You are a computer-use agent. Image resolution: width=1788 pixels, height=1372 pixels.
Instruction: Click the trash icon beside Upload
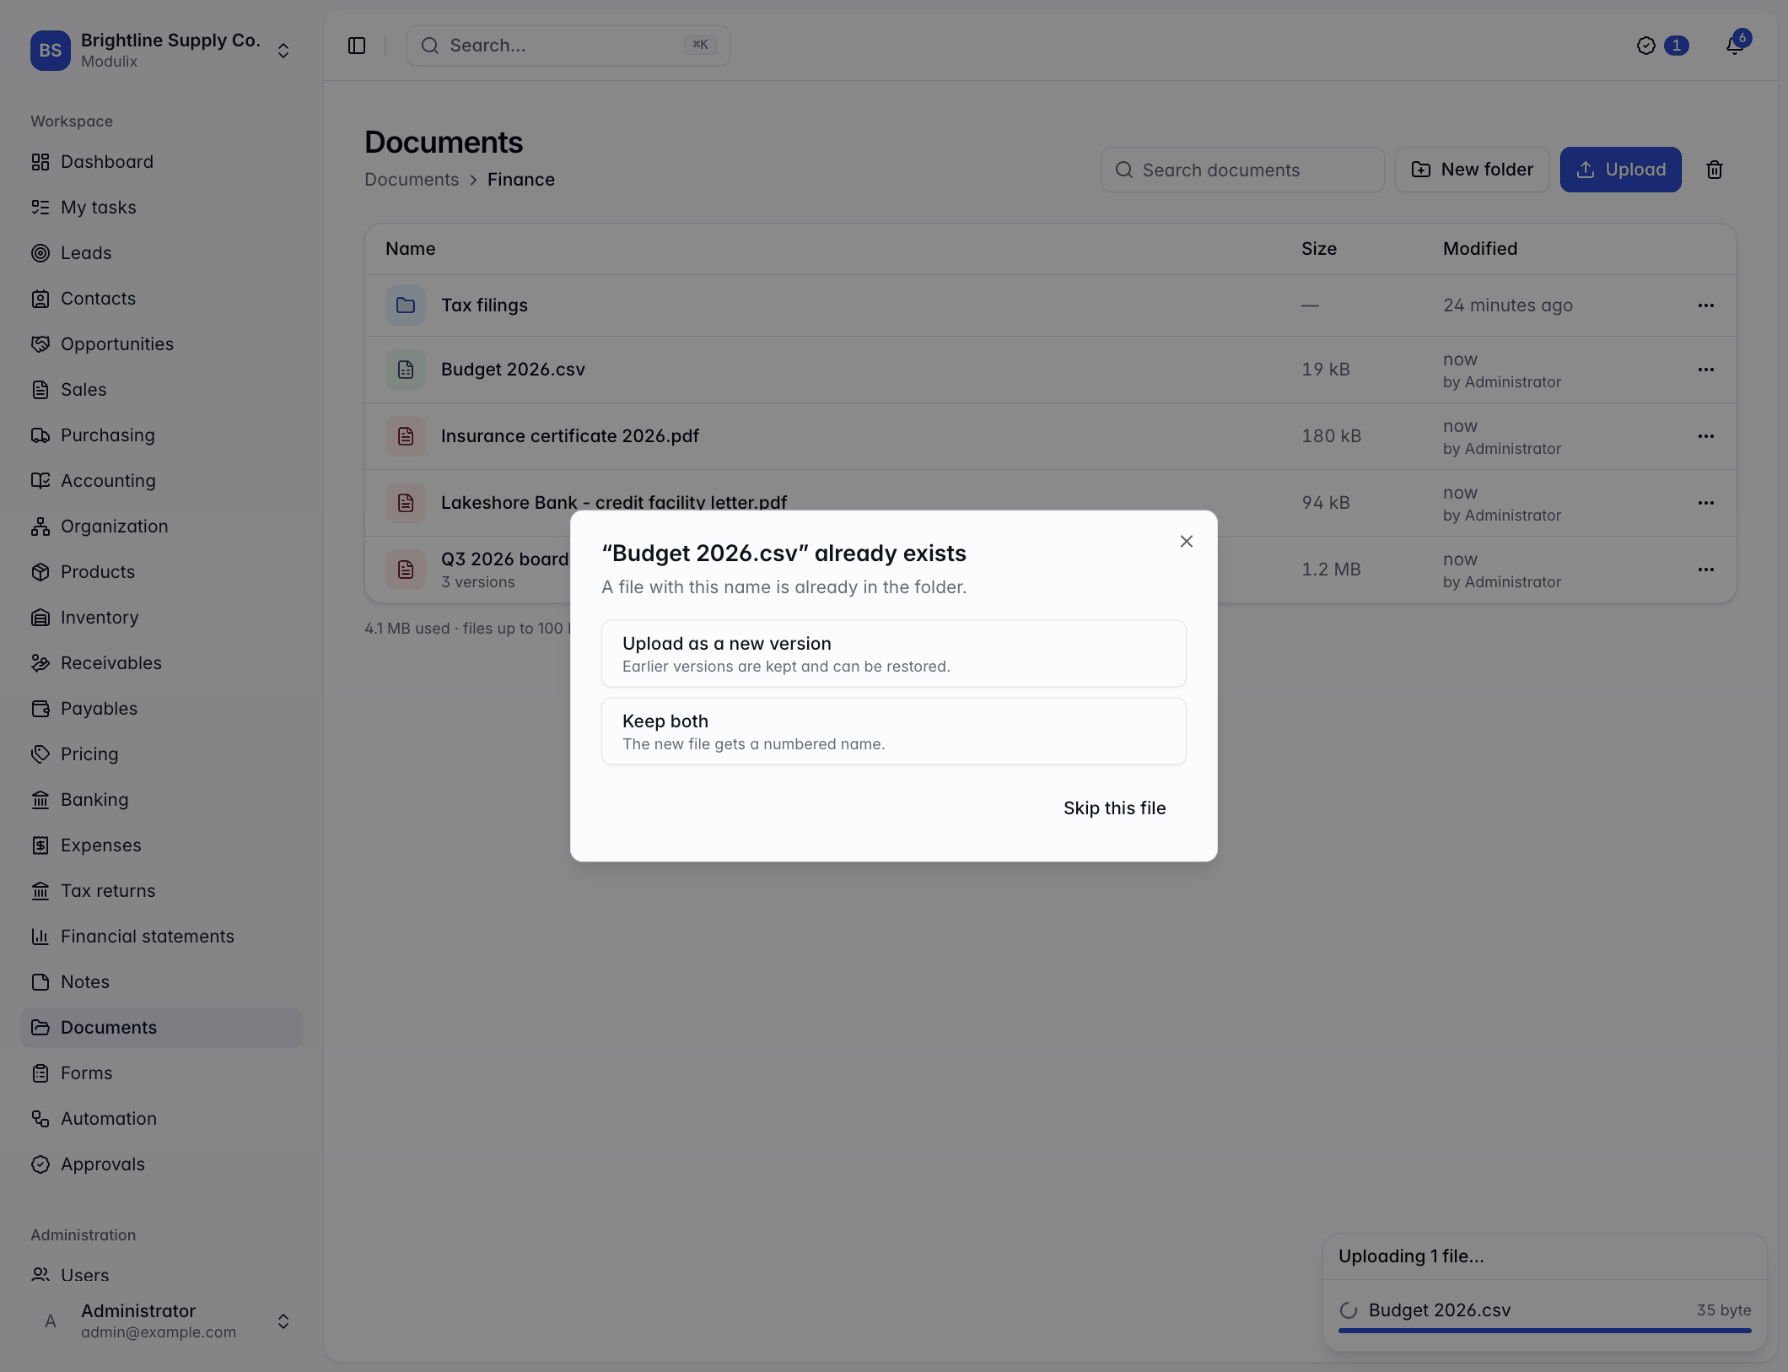point(1714,170)
